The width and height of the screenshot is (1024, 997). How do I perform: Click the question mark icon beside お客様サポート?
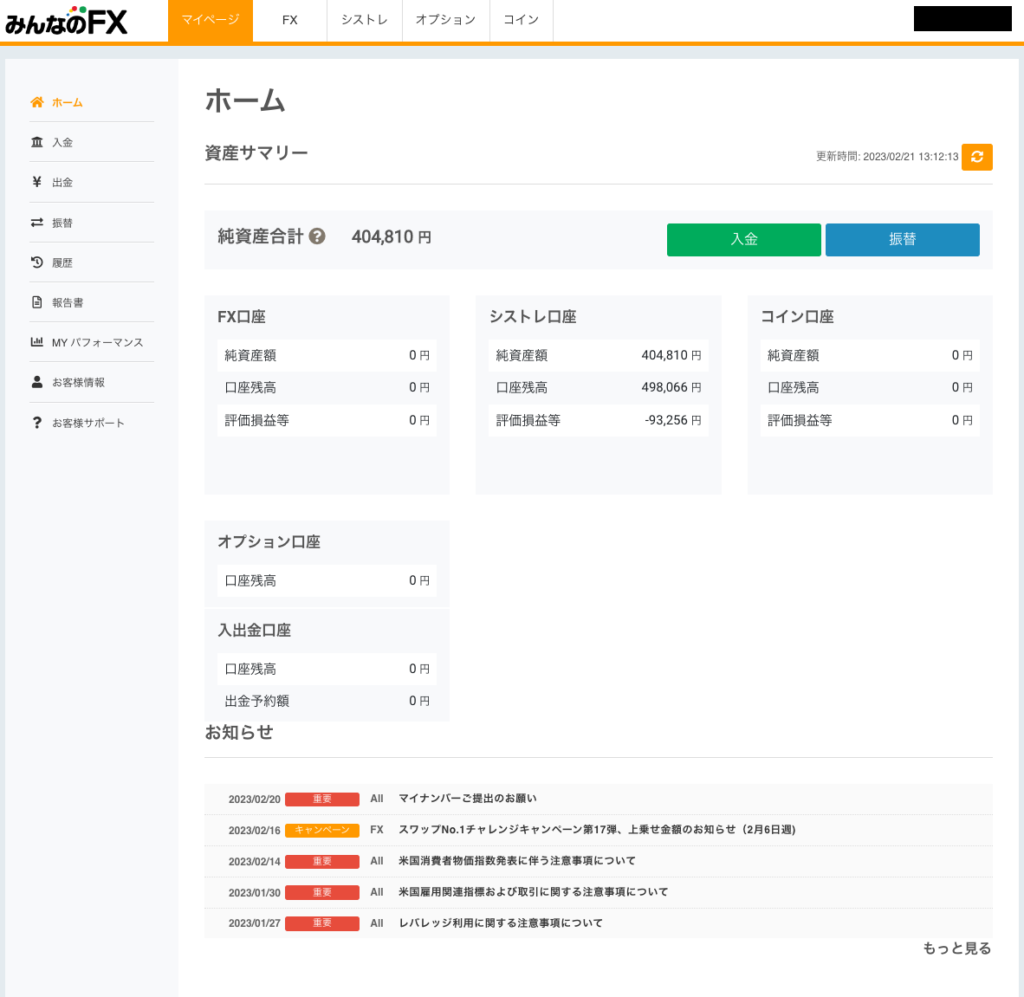[37, 423]
